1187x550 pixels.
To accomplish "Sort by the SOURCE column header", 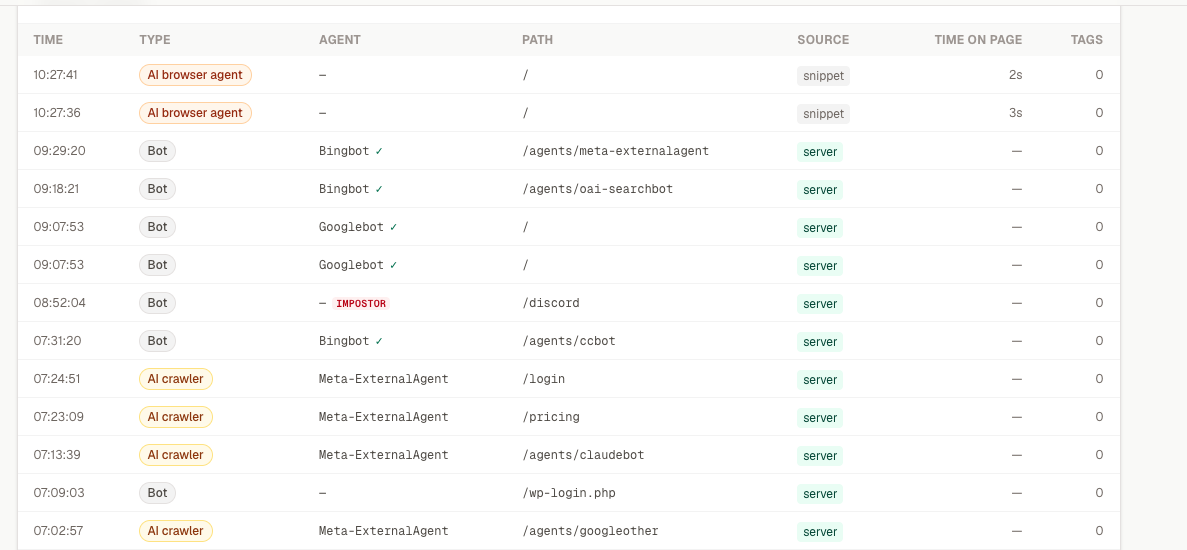I will click(x=823, y=39).
